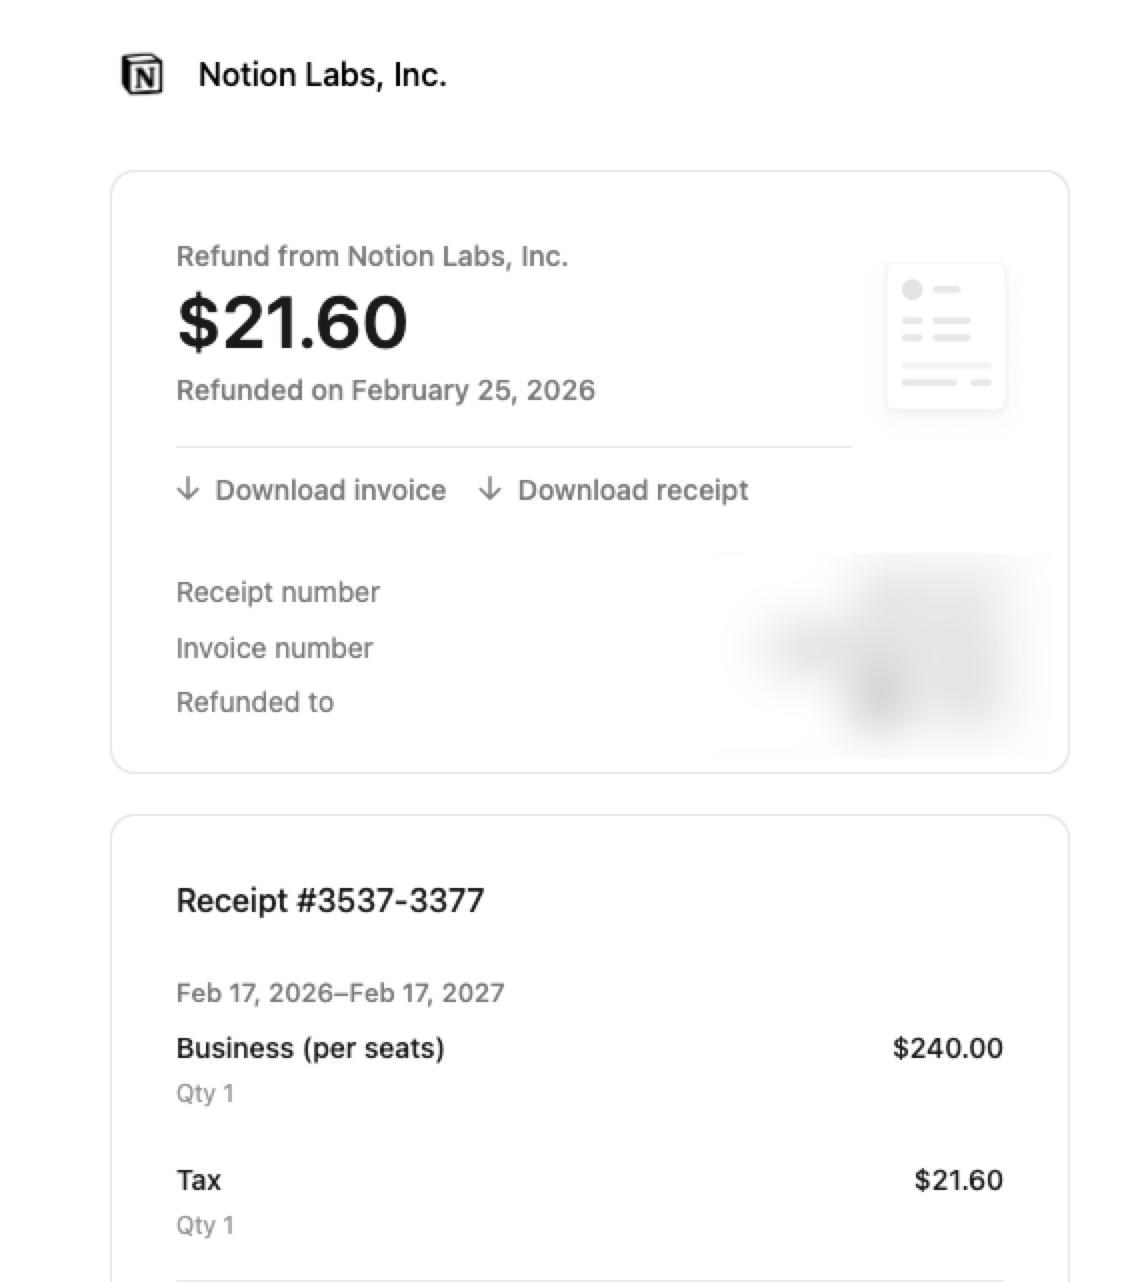Image resolution: width=1148 pixels, height=1282 pixels.
Task: Click the Receipt number label
Action: pos(278,592)
